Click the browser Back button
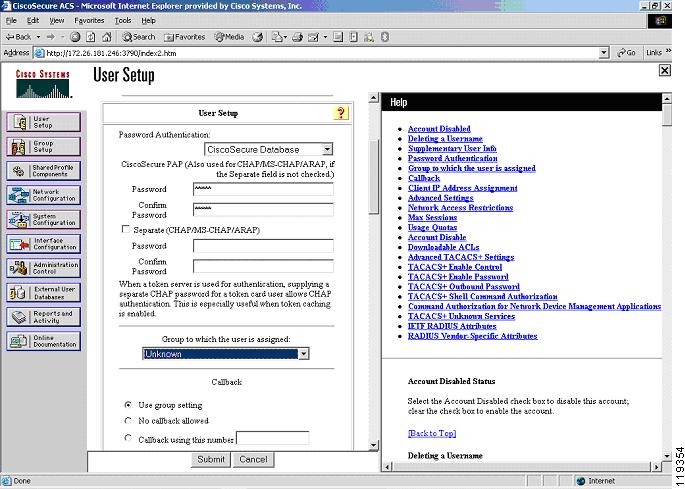685x489 pixels. [18, 37]
